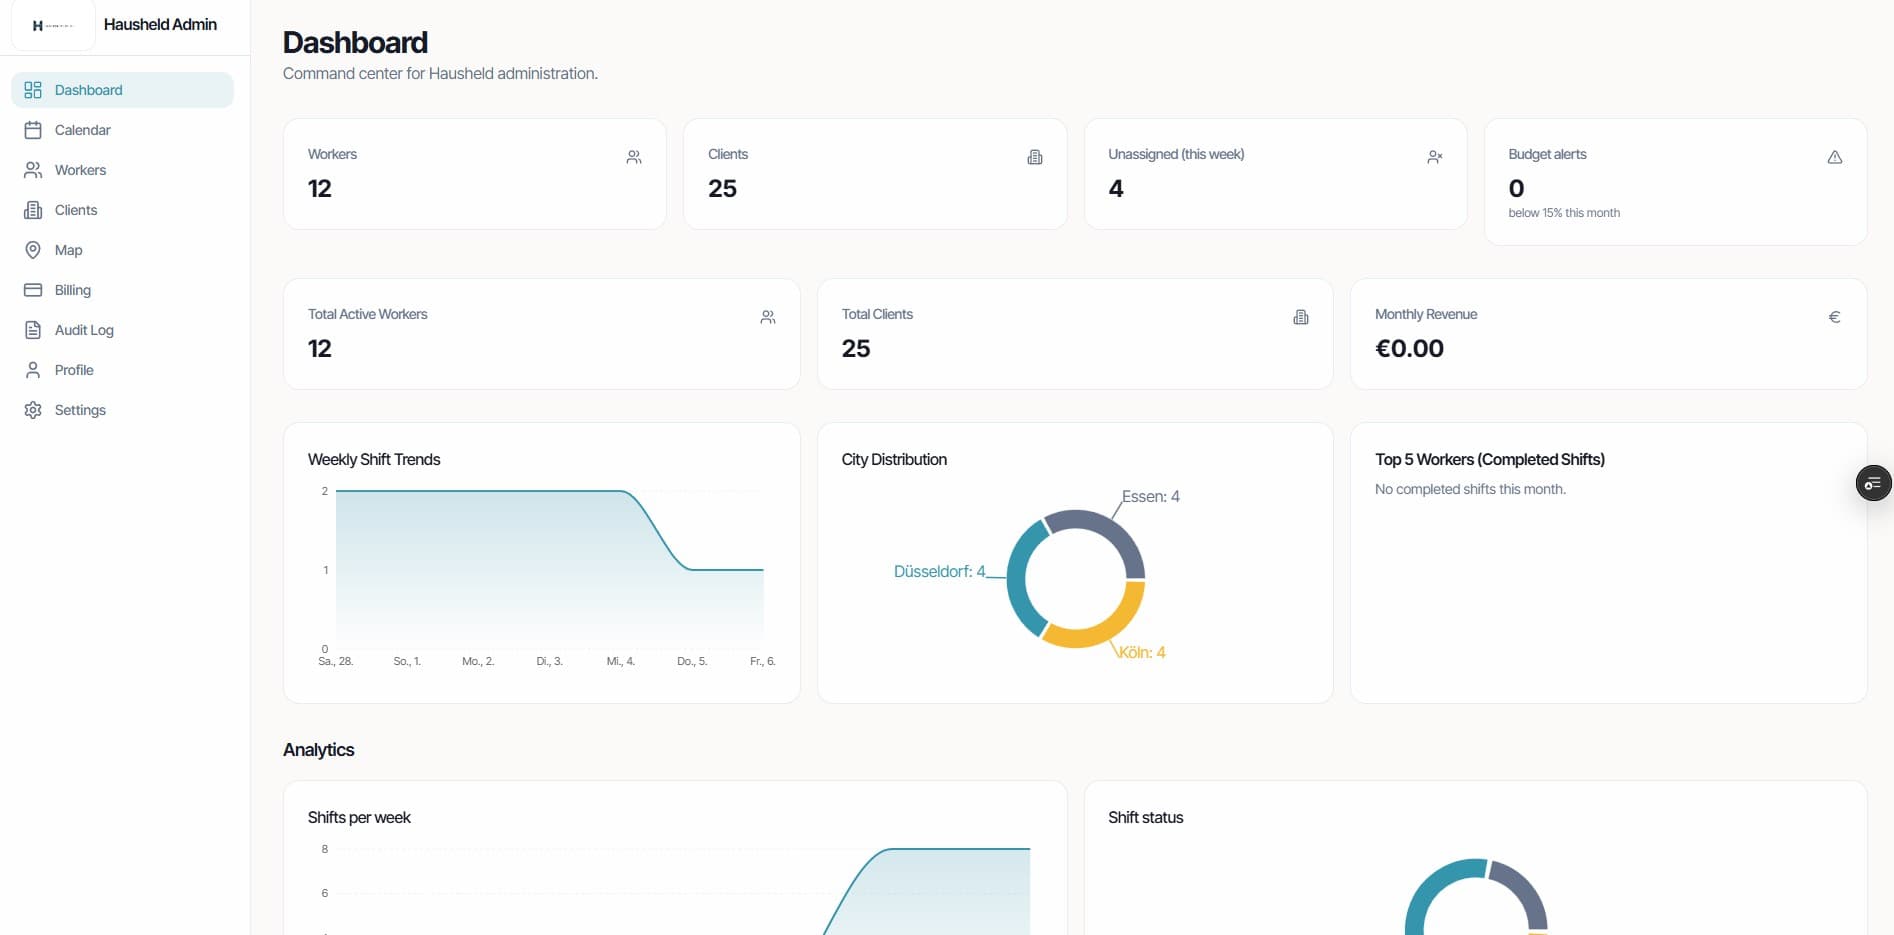Click the euro icon on Monthly Revenue card
The width and height of the screenshot is (1894, 935).
tap(1834, 317)
